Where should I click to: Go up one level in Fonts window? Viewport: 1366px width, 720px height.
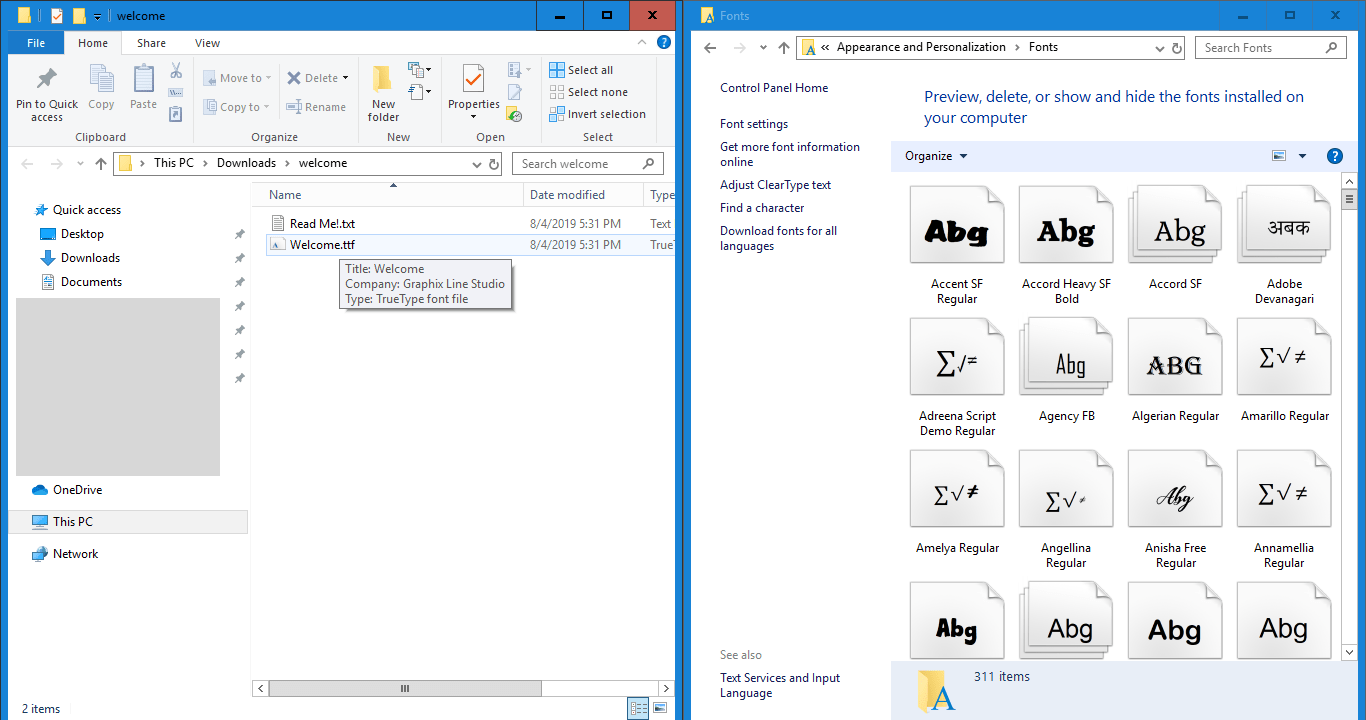click(783, 48)
